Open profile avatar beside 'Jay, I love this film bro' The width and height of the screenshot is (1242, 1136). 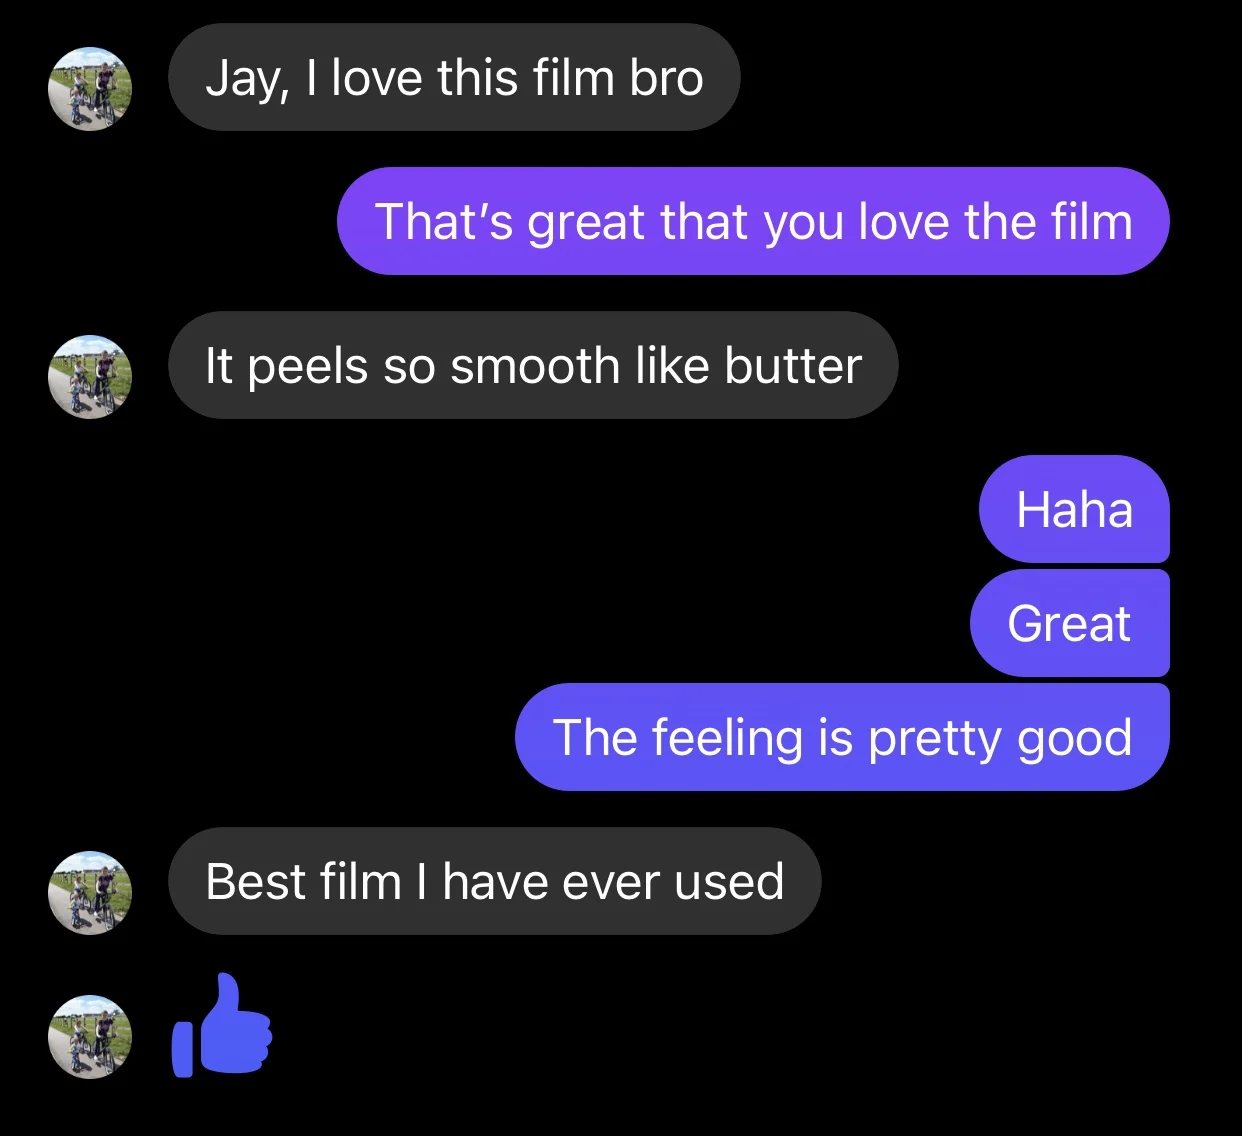coord(90,89)
